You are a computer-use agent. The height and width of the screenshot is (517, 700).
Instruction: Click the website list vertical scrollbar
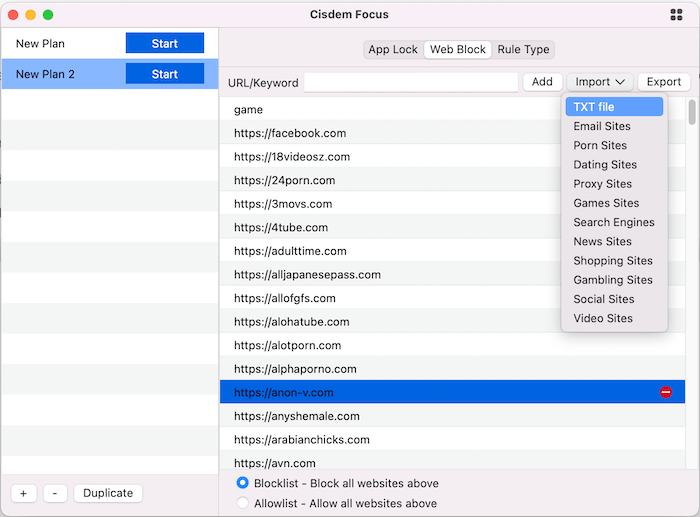click(692, 112)
